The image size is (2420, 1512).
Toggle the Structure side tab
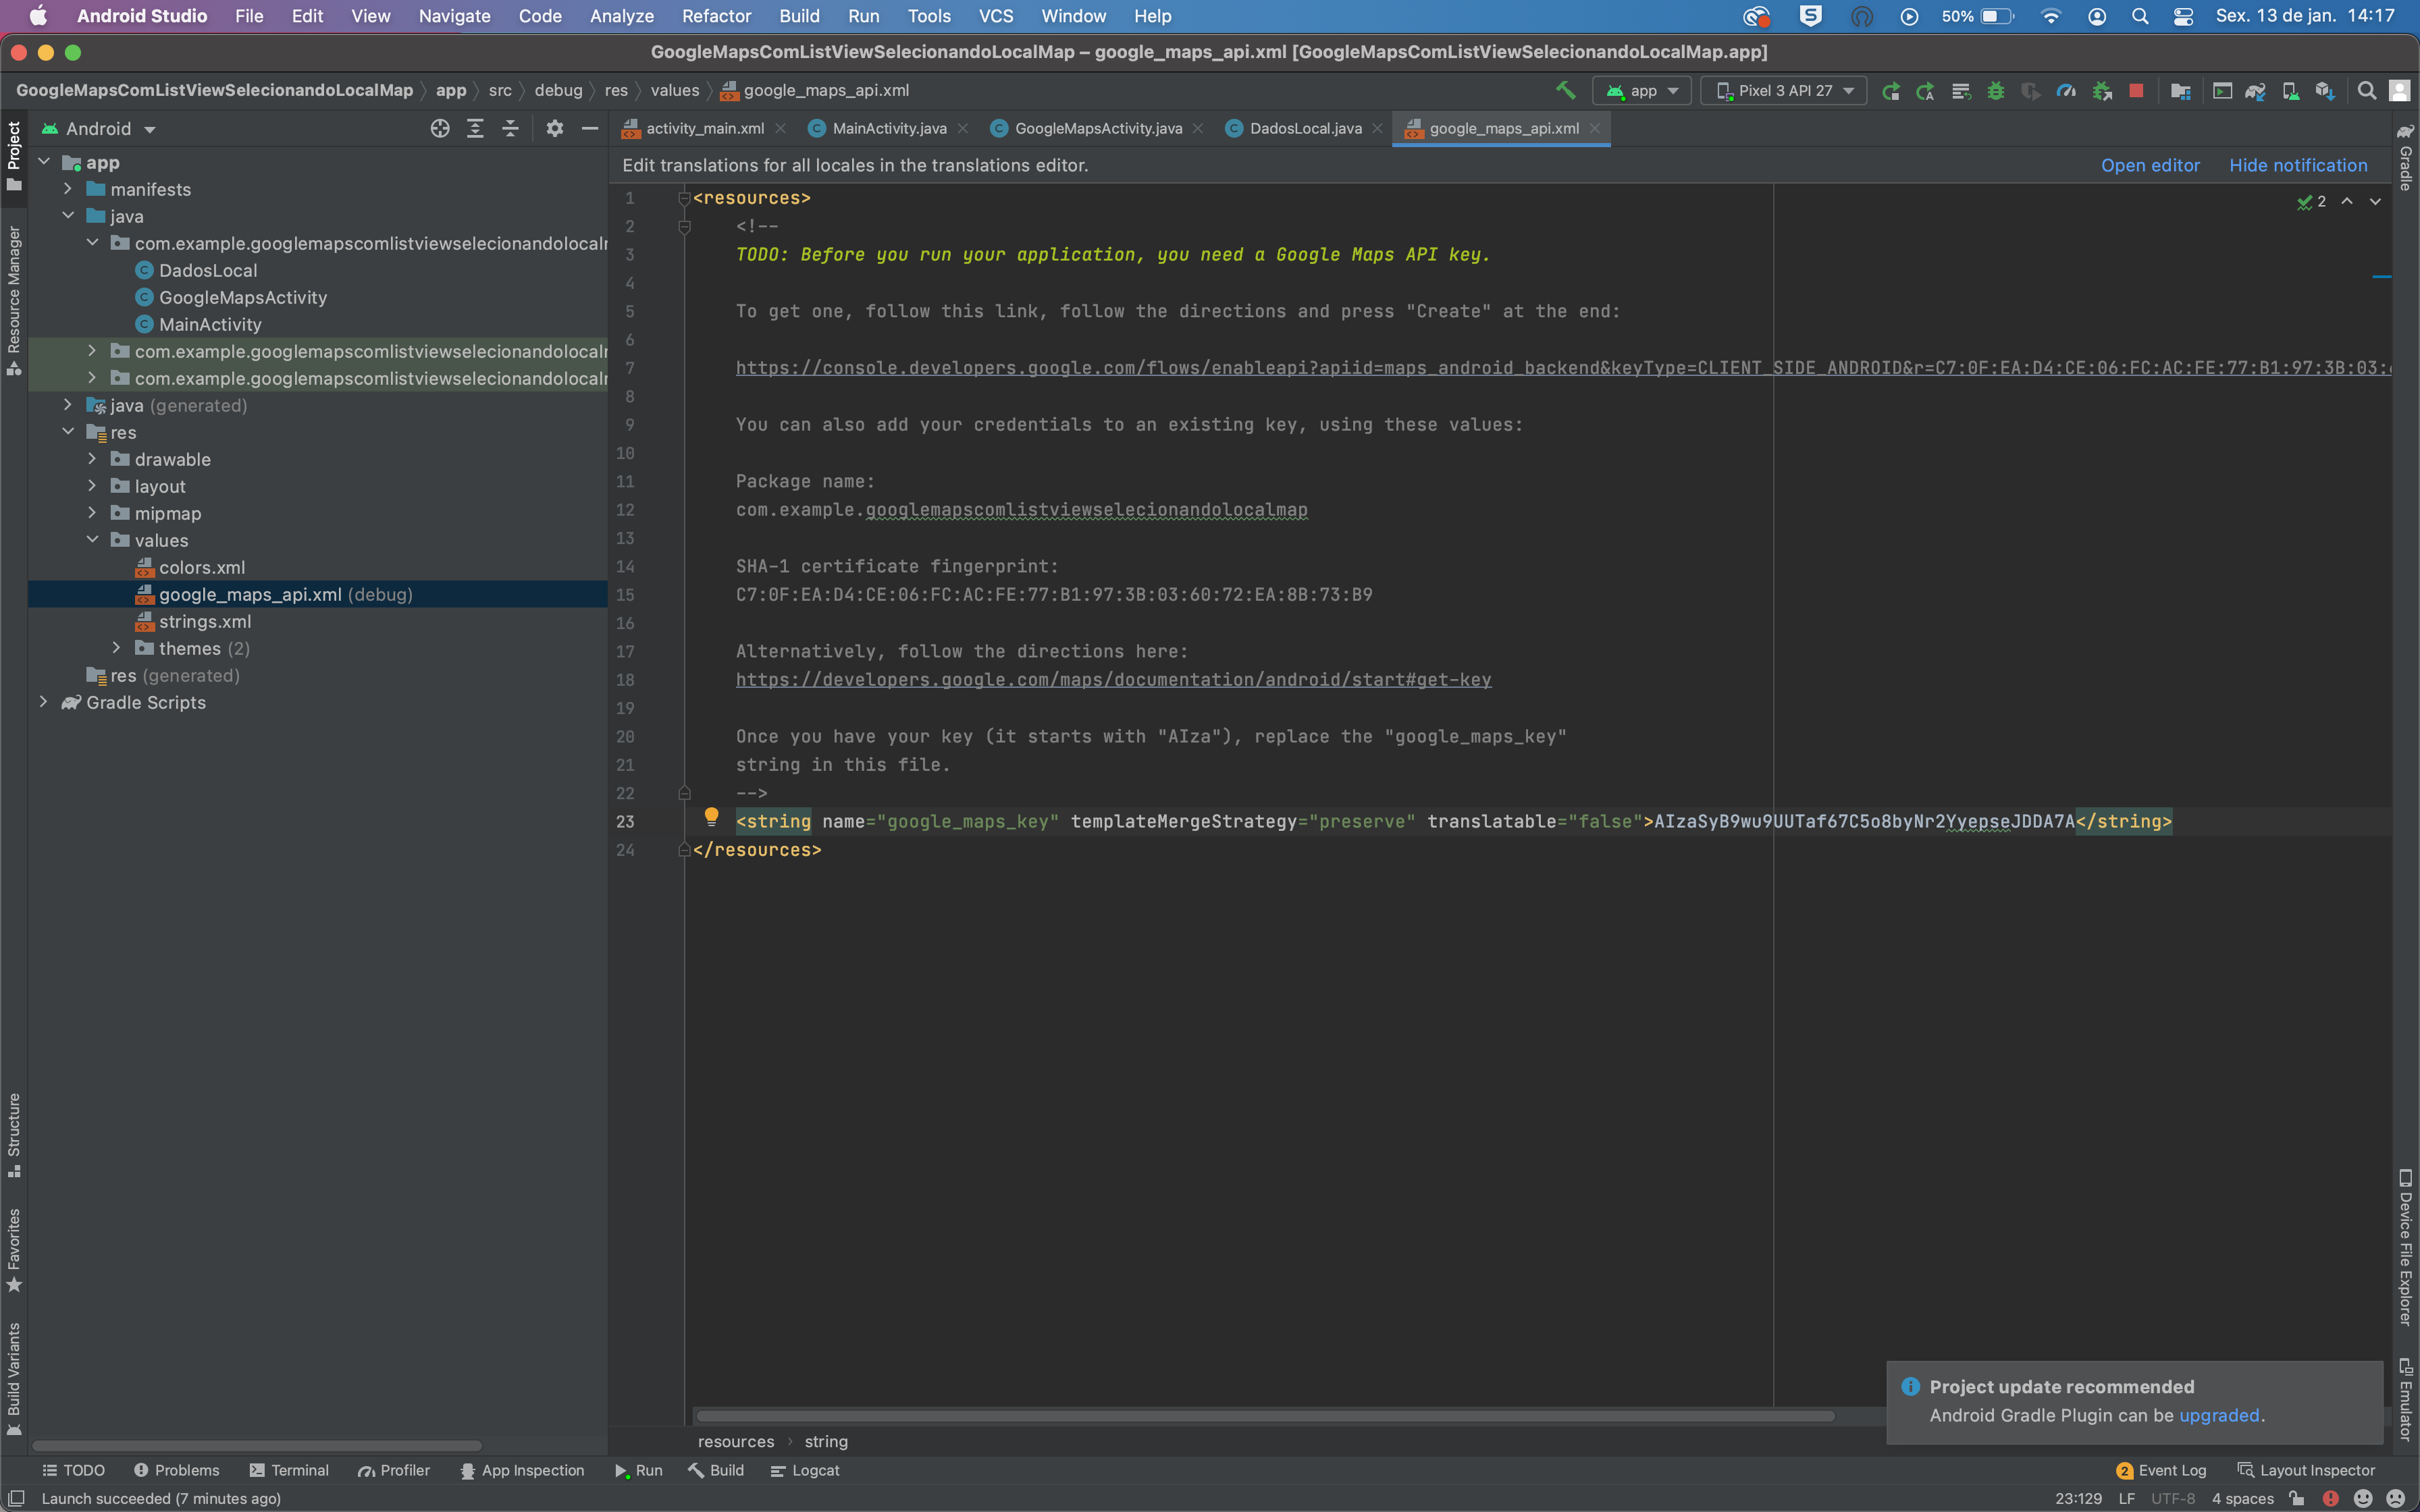(14, 1135)
